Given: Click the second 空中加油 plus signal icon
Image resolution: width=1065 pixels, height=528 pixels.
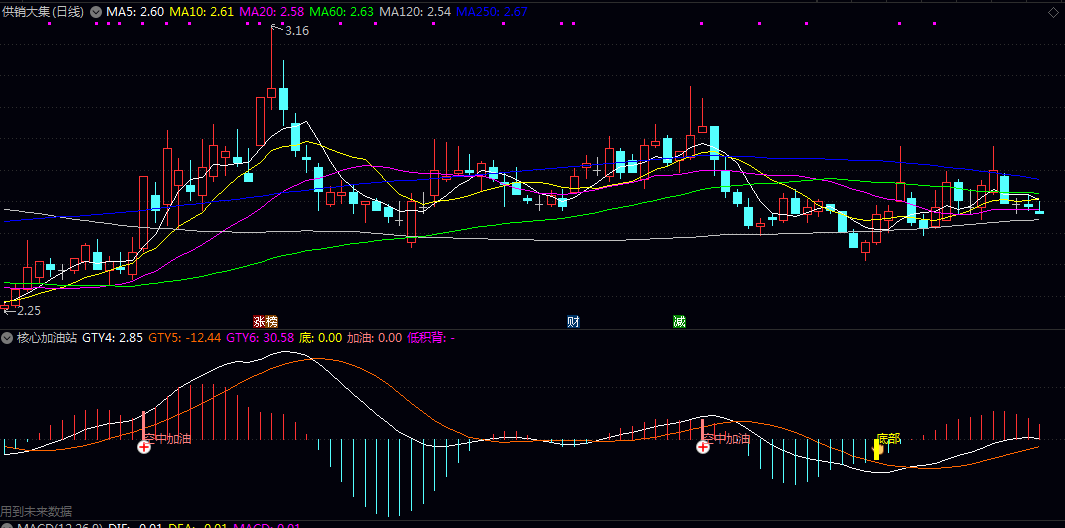Looking at the screenshot, I should [703, 447].
